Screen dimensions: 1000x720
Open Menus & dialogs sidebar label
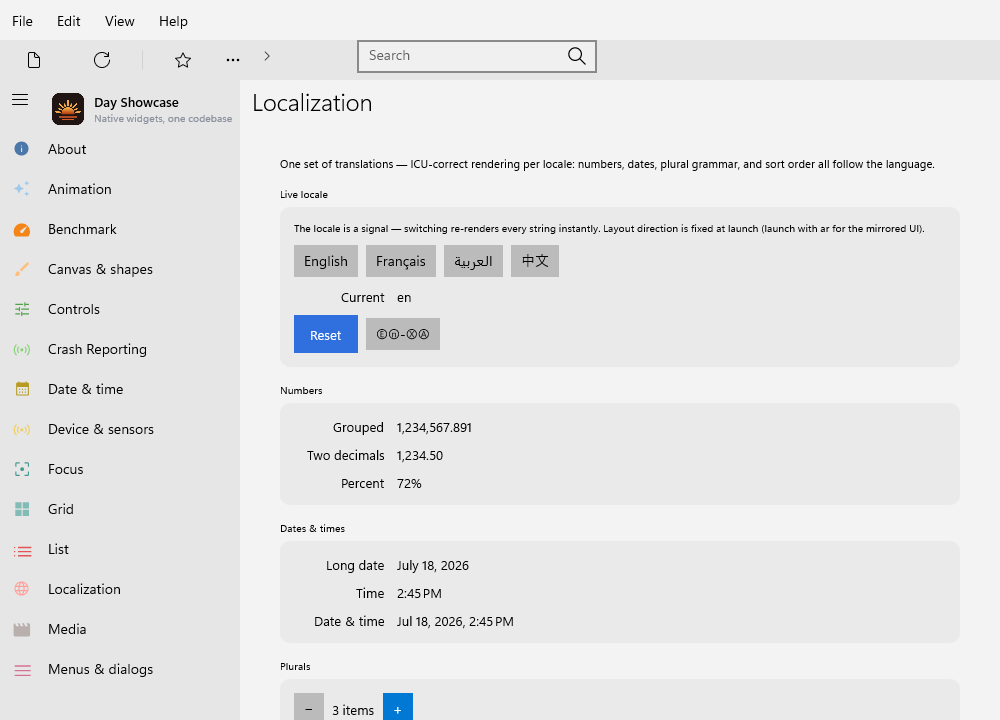(x=100, y=670)
